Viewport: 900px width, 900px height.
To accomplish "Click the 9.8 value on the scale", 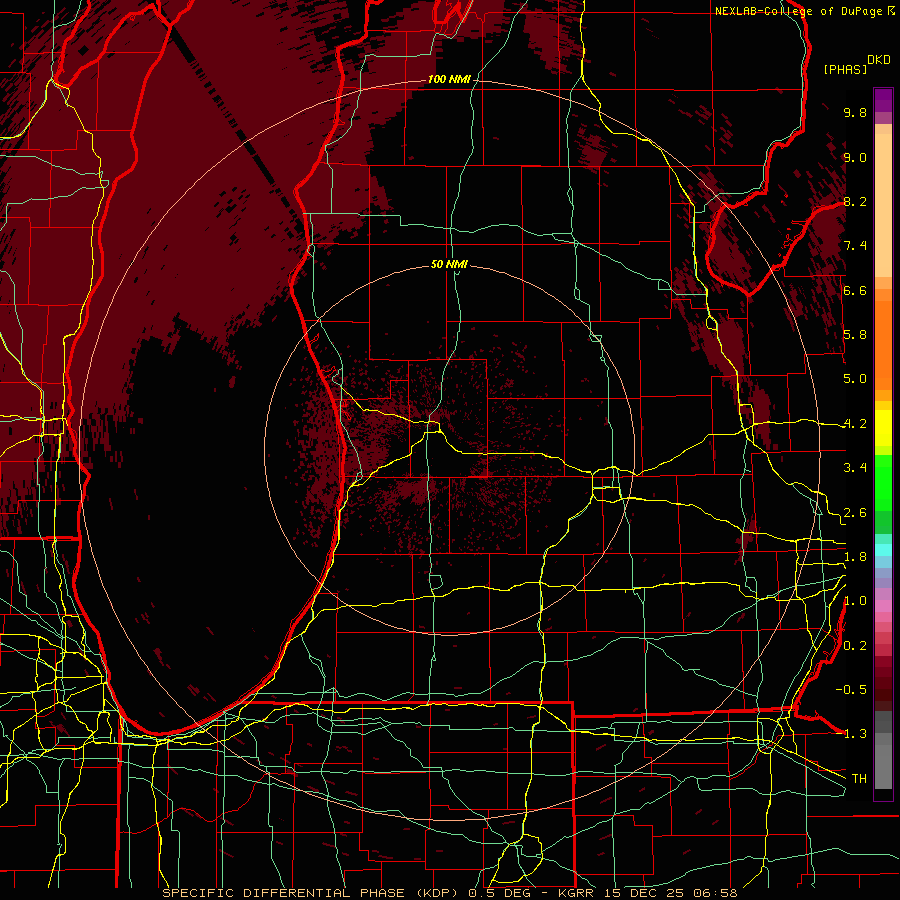I will pyautogui.click(x=855, y=113).
